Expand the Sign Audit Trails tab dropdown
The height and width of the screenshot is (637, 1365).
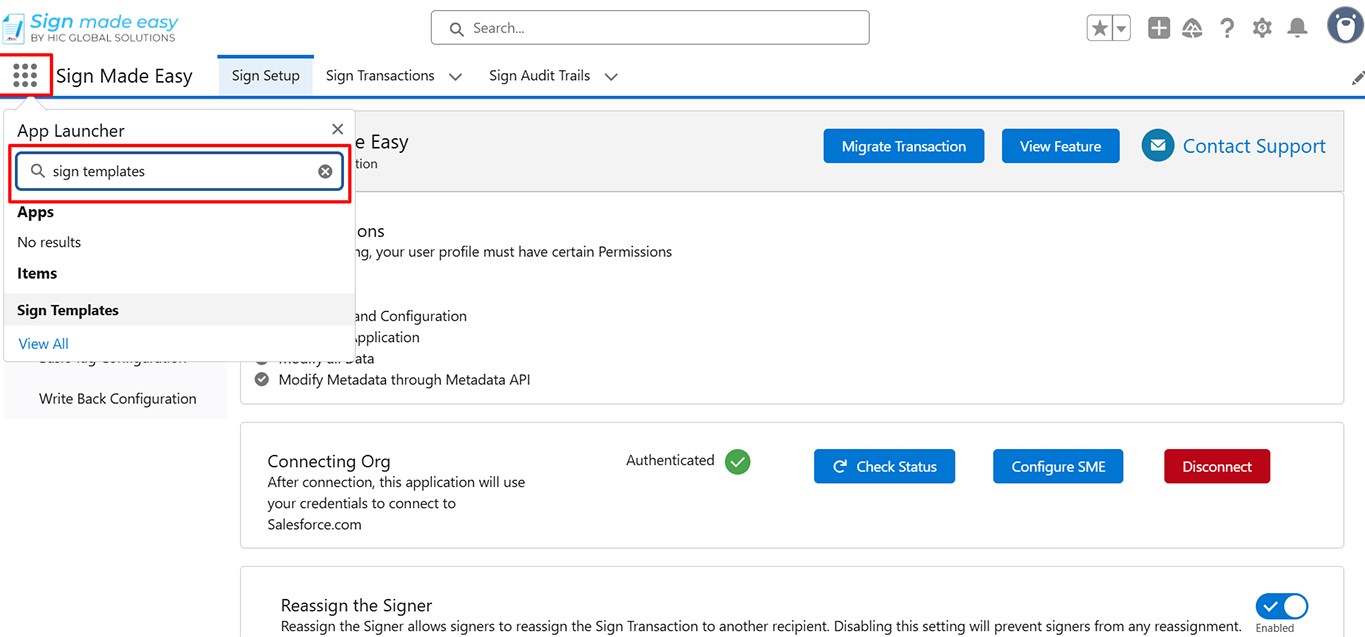click(x=611, y=76)
